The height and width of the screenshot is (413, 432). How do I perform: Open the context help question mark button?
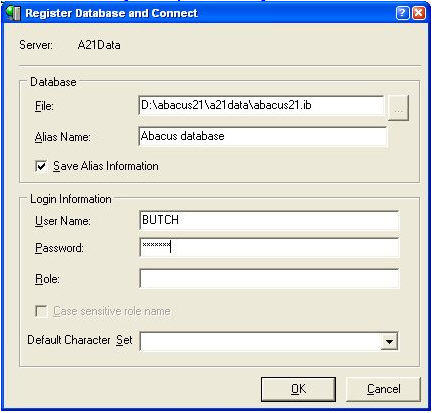402,13
